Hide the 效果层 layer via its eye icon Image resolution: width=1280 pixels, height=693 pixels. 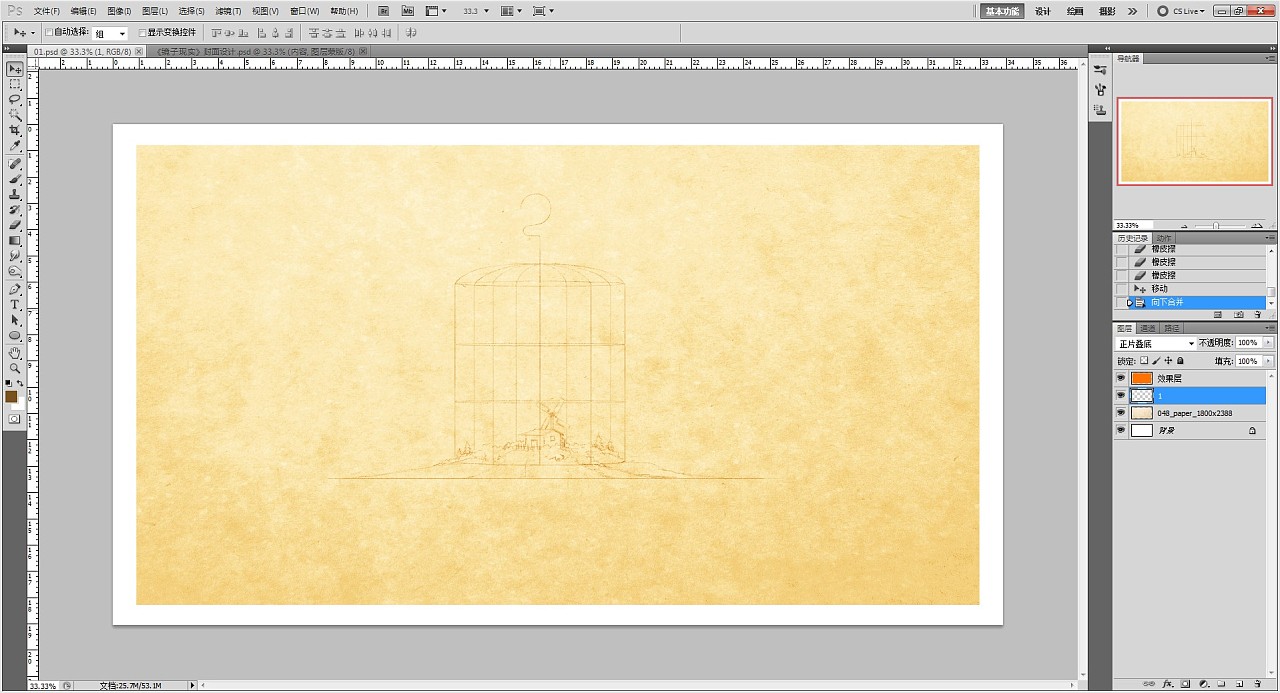(1121, 378)
